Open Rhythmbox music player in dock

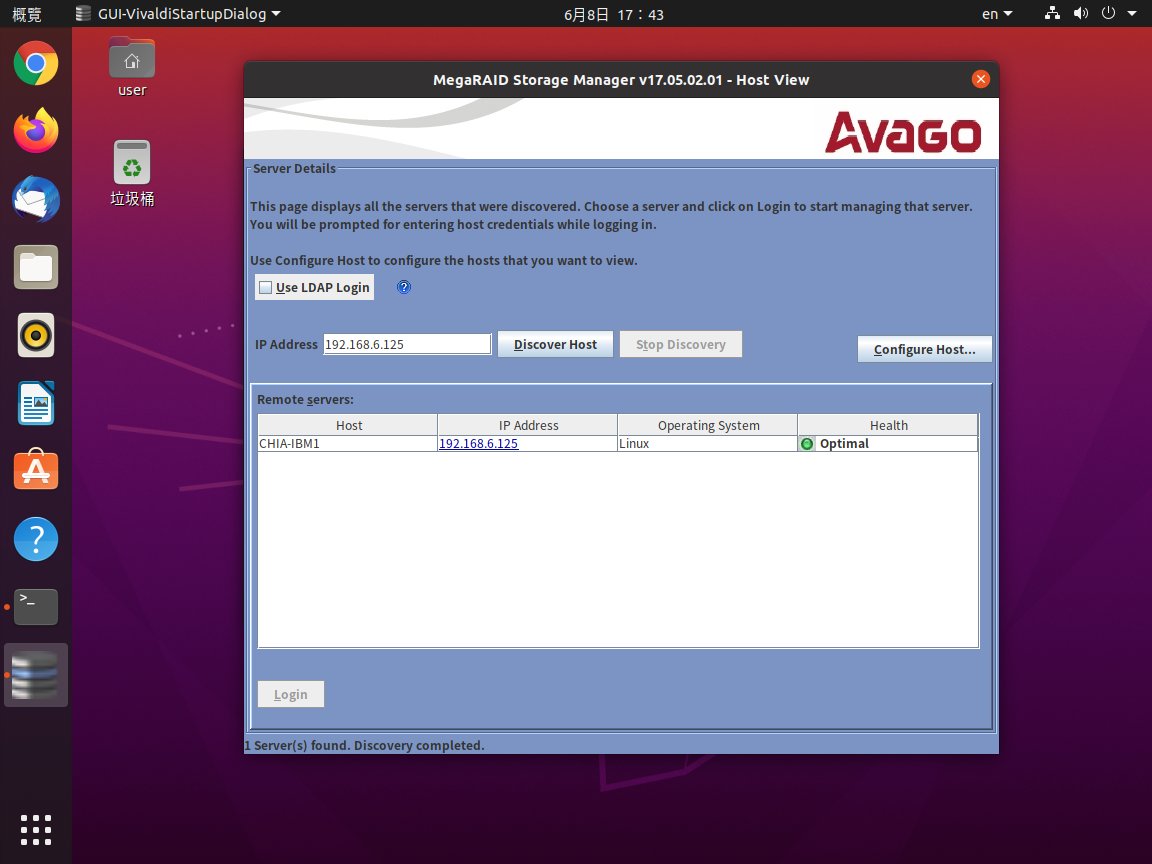click(x=36, y=335)
